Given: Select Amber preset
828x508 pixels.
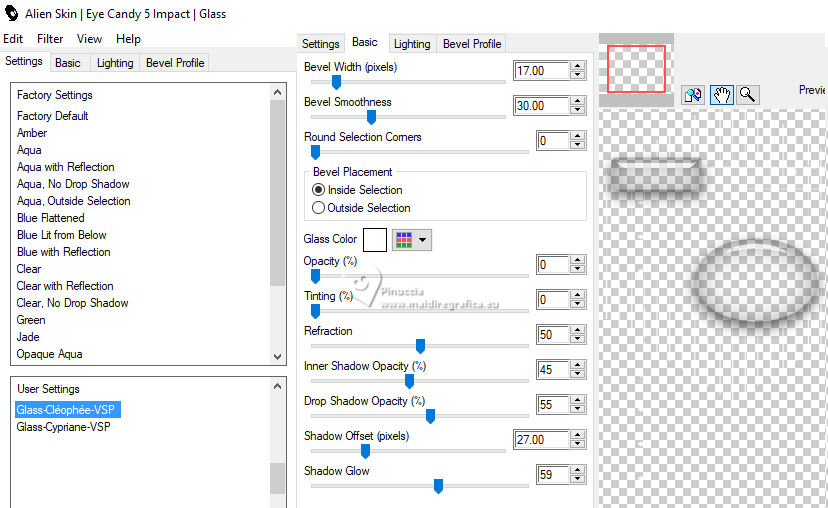Looking at the screenshot, I should (32, 133).
